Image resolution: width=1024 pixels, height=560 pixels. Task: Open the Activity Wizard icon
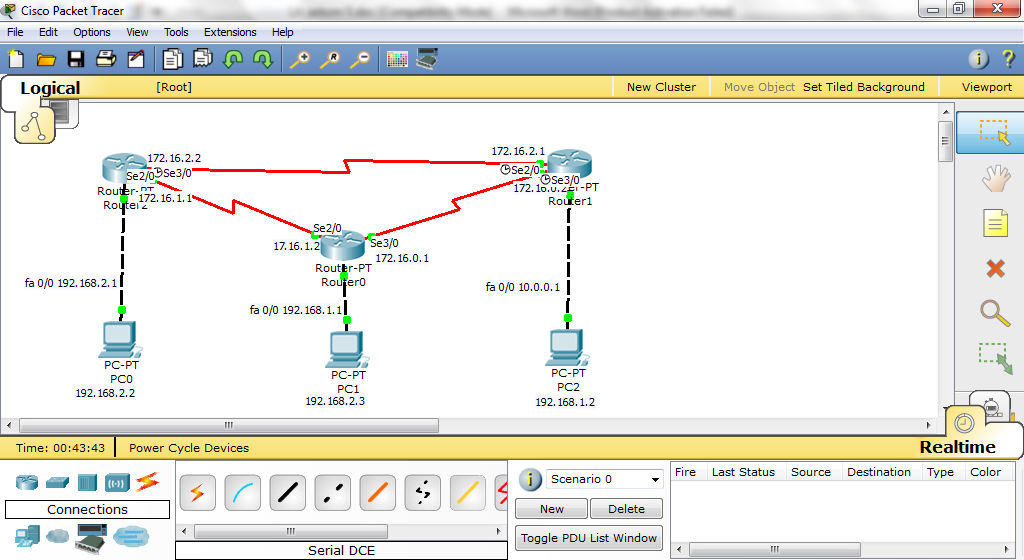tap(136, 59)
